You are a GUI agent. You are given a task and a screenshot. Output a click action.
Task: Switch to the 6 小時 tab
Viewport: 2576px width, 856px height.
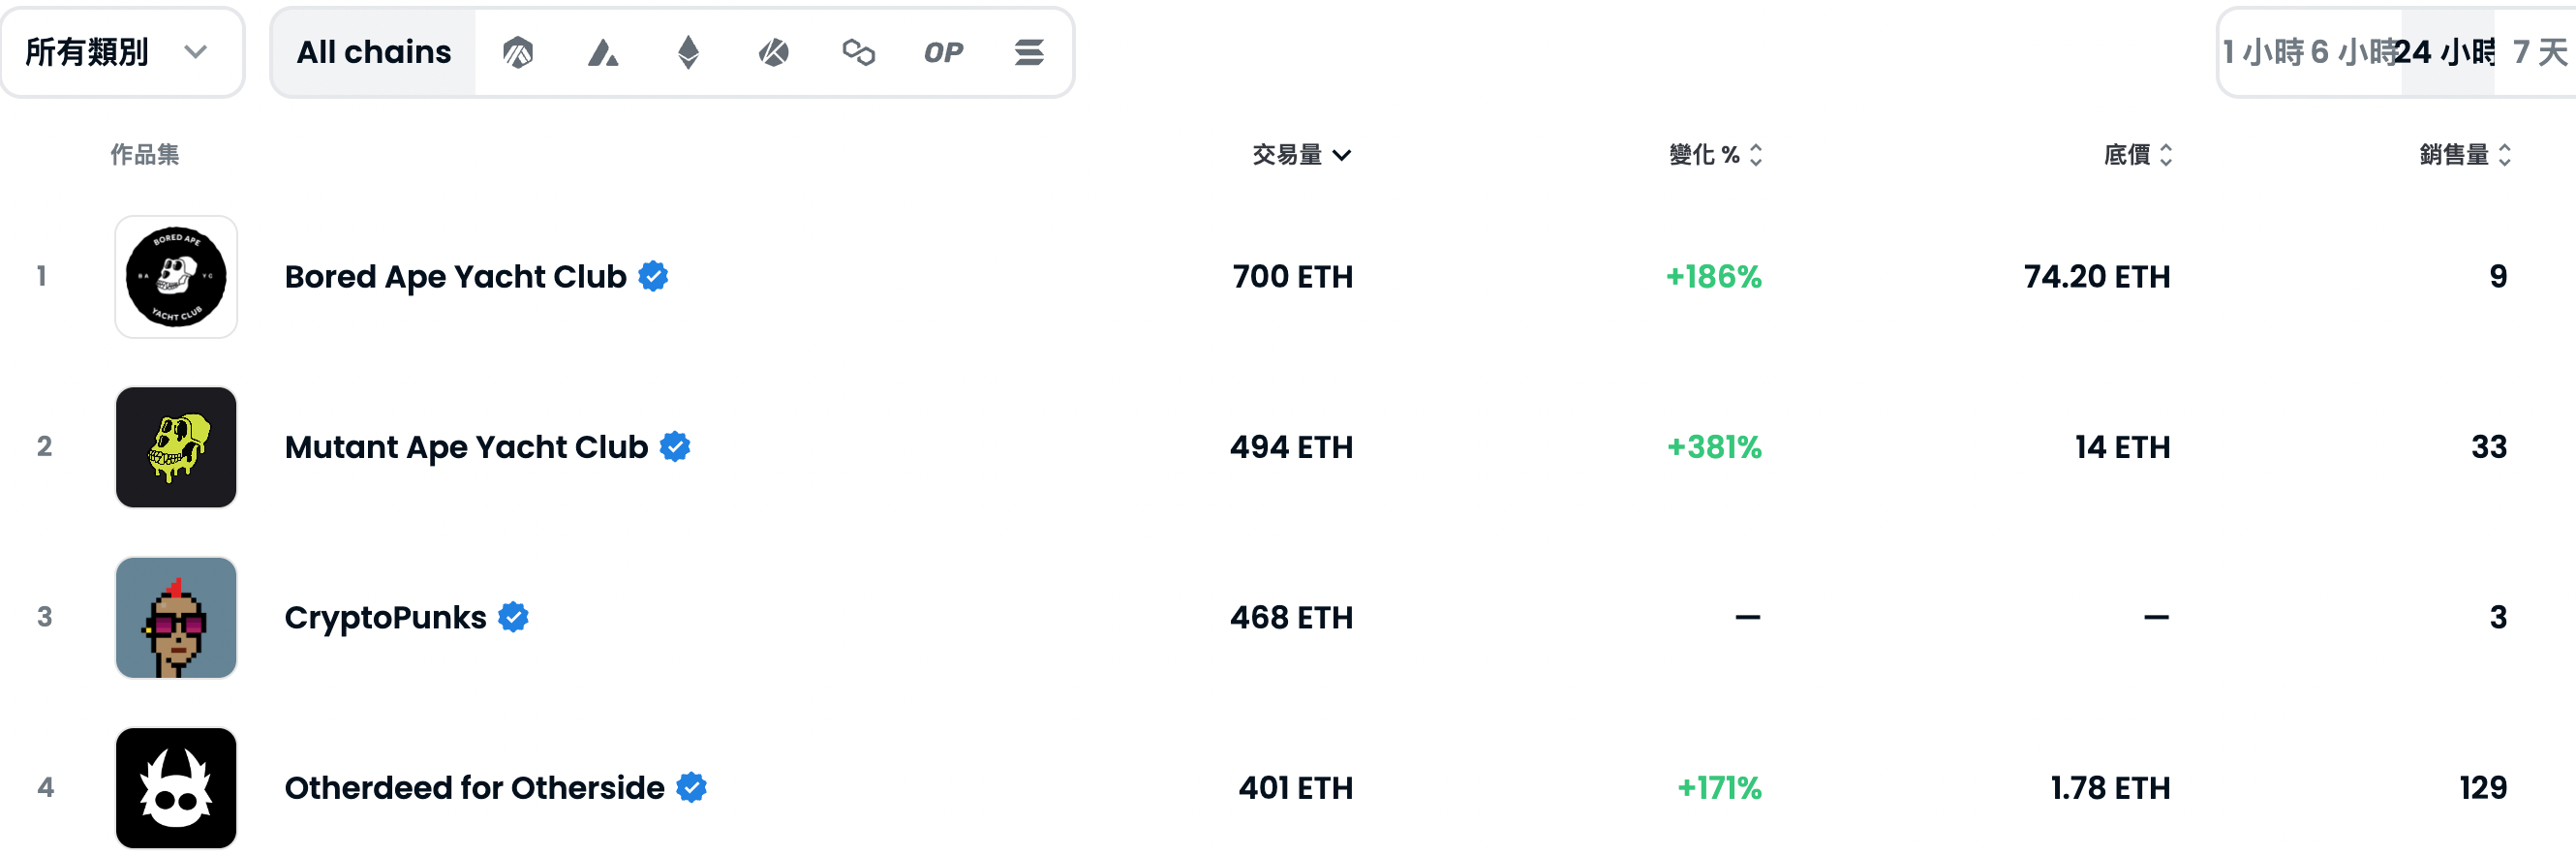2354,52
